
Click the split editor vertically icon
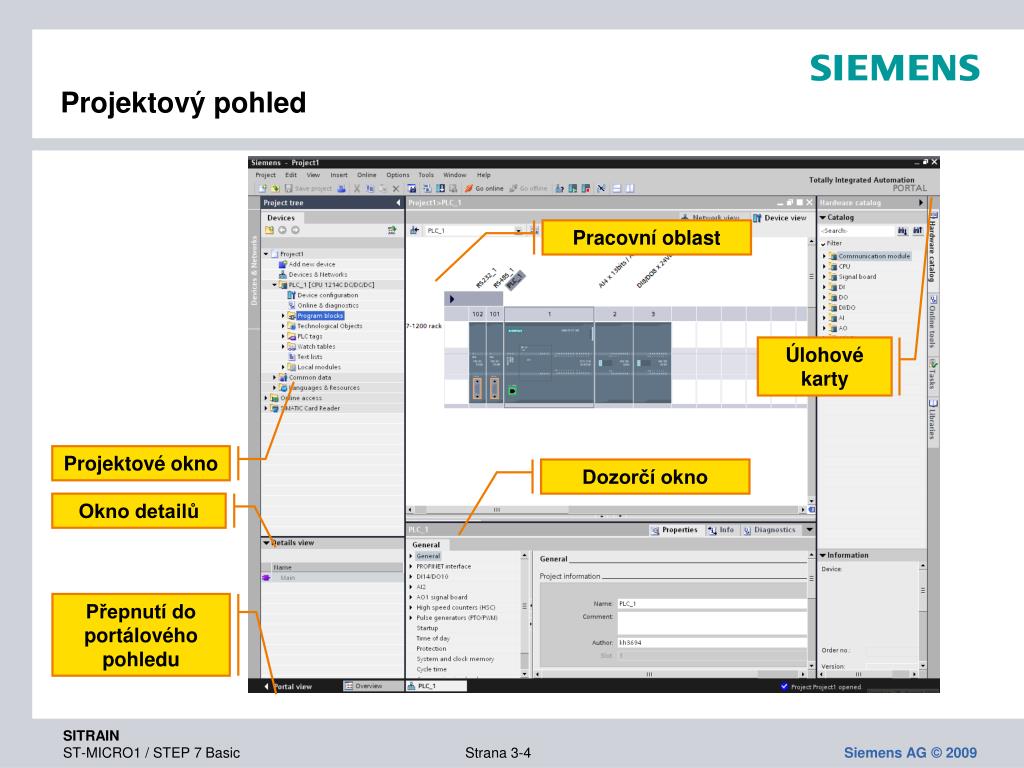pos(630,188)
